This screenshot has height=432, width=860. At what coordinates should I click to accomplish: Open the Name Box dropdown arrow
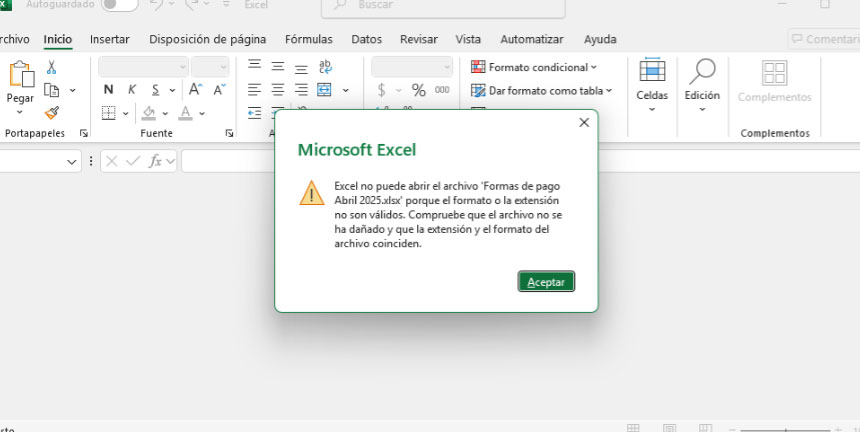click(x=71, y=162)
